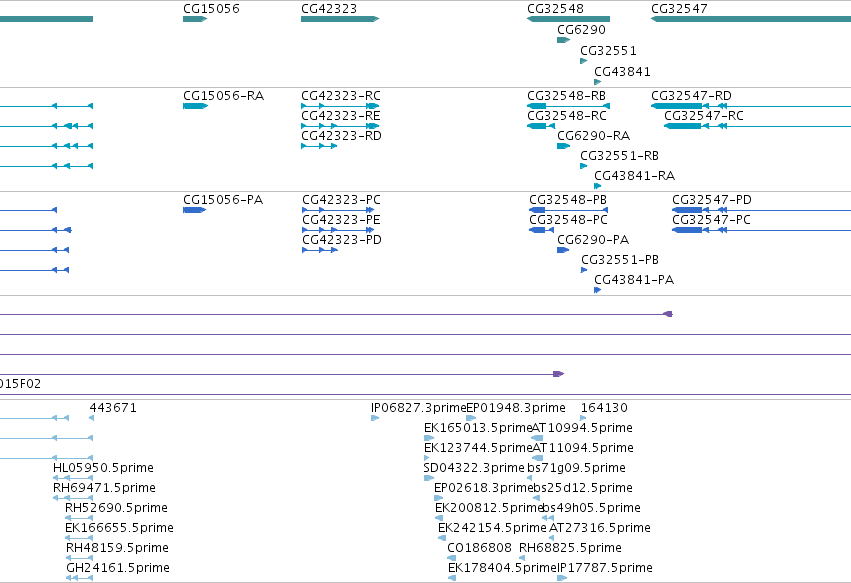Select transcript CG42323-RE
This screenshot has height=583, width=851.
pos(340,126)
